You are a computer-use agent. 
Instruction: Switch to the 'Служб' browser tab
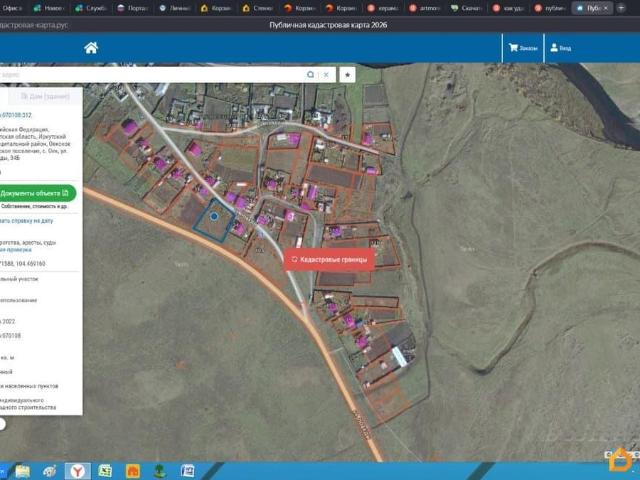pyautogui.click(x=91, y=8)
